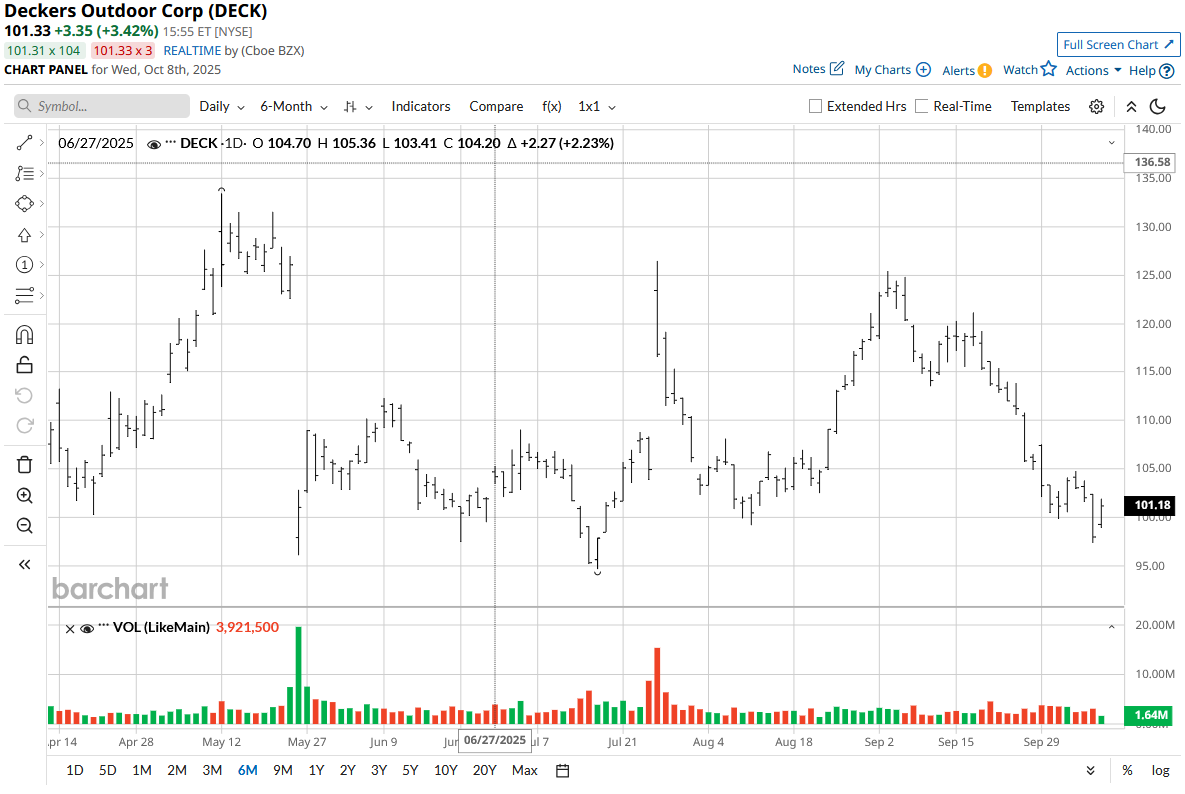Viewport: 1185px width, 794px height.
Task: Open the Indicators menu
Action: click(x=421, y=107)
